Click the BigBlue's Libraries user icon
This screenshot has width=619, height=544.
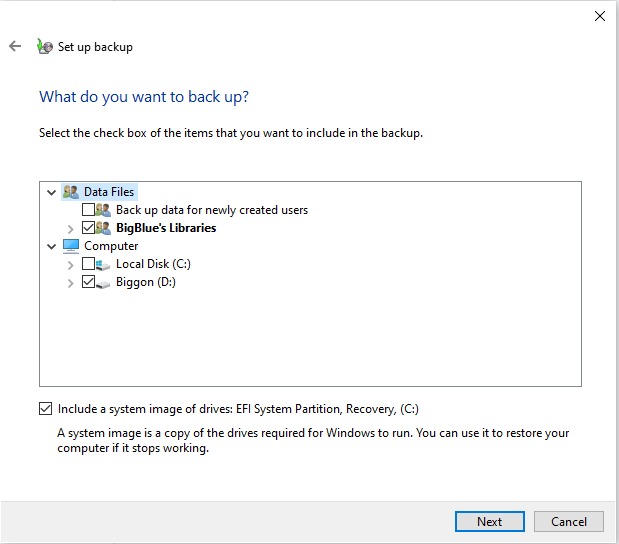click(104, 228)
